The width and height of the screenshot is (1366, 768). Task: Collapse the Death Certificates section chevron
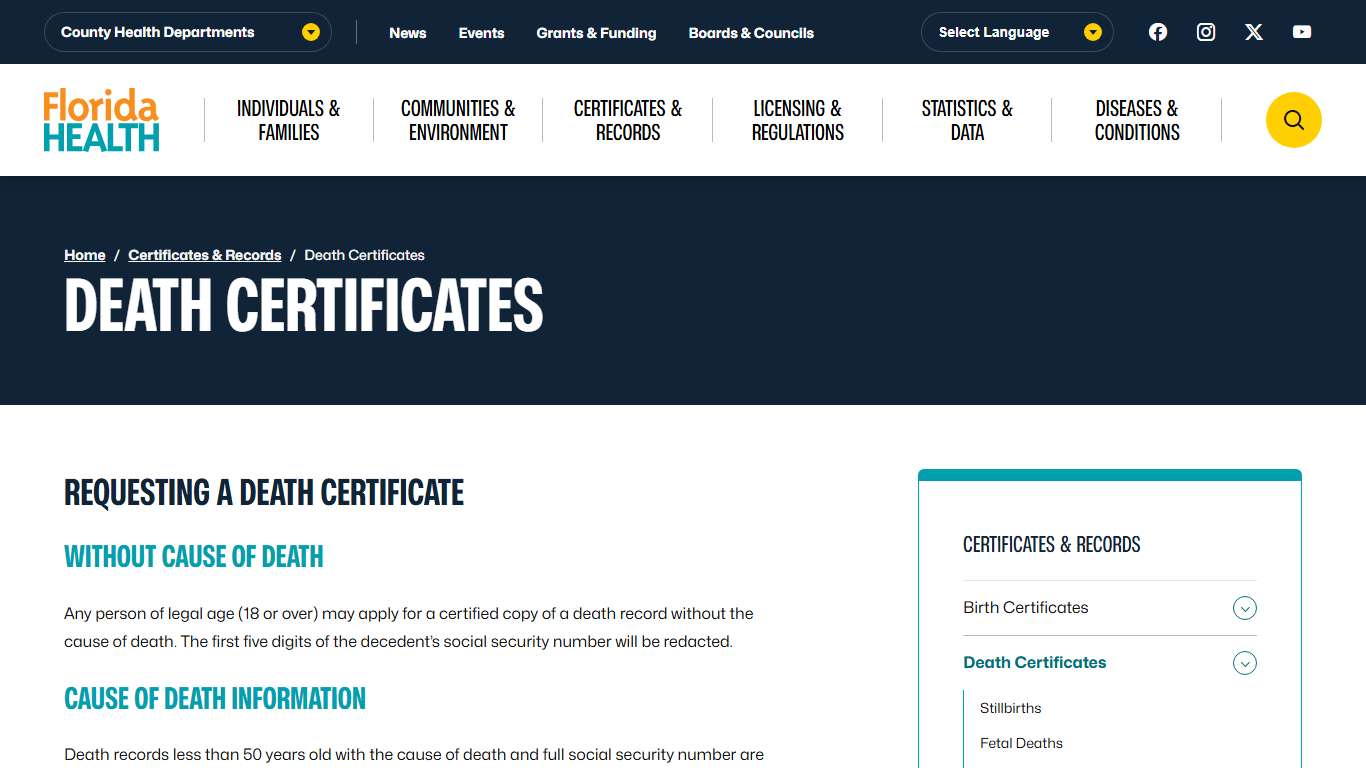pos(1244,662)
